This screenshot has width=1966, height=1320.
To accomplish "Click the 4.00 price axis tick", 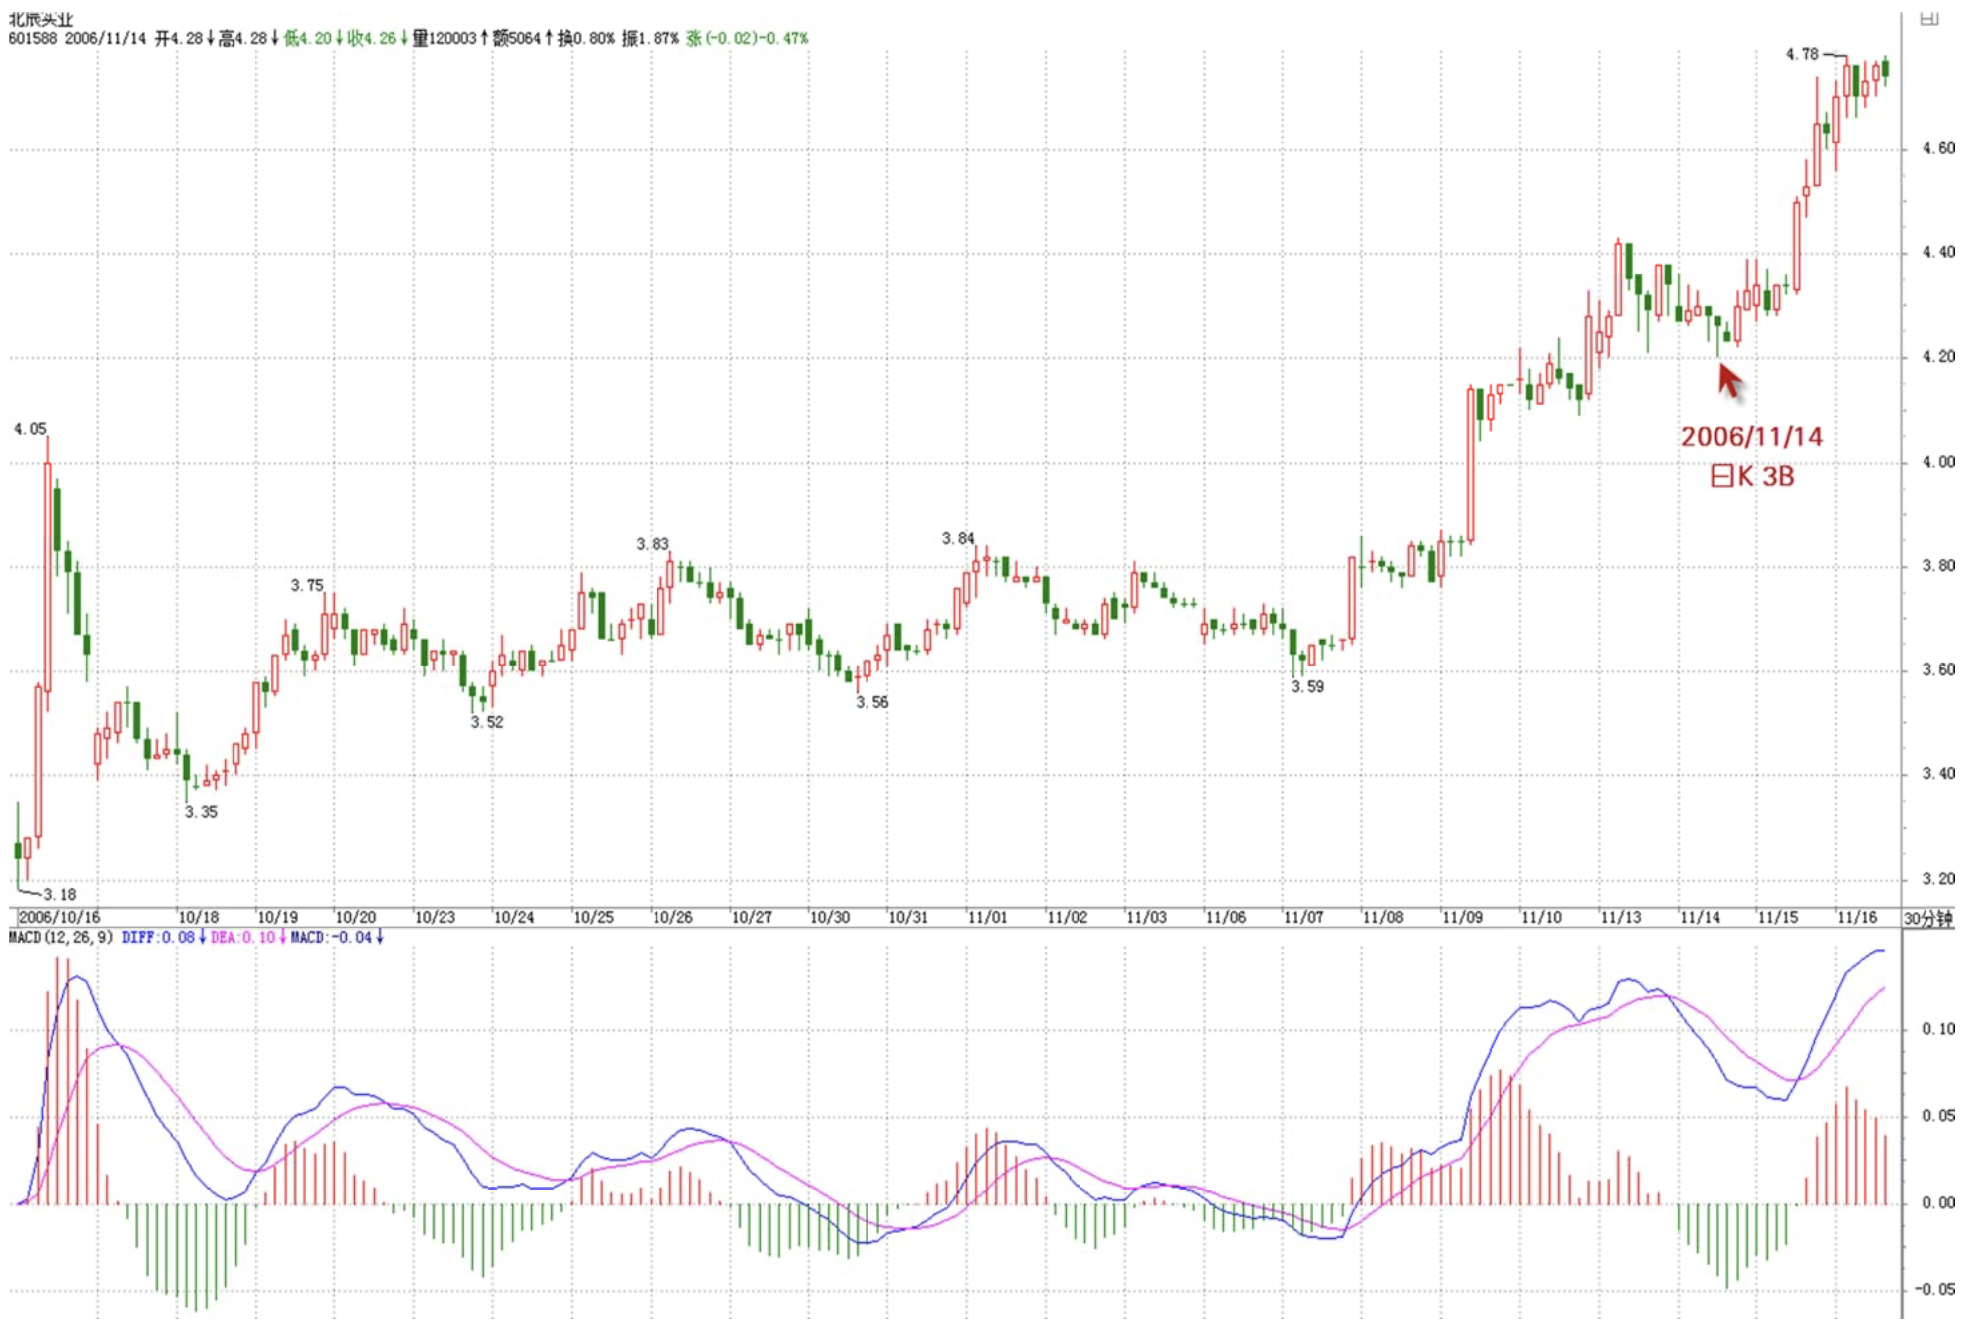I will tap(1938, 462).
